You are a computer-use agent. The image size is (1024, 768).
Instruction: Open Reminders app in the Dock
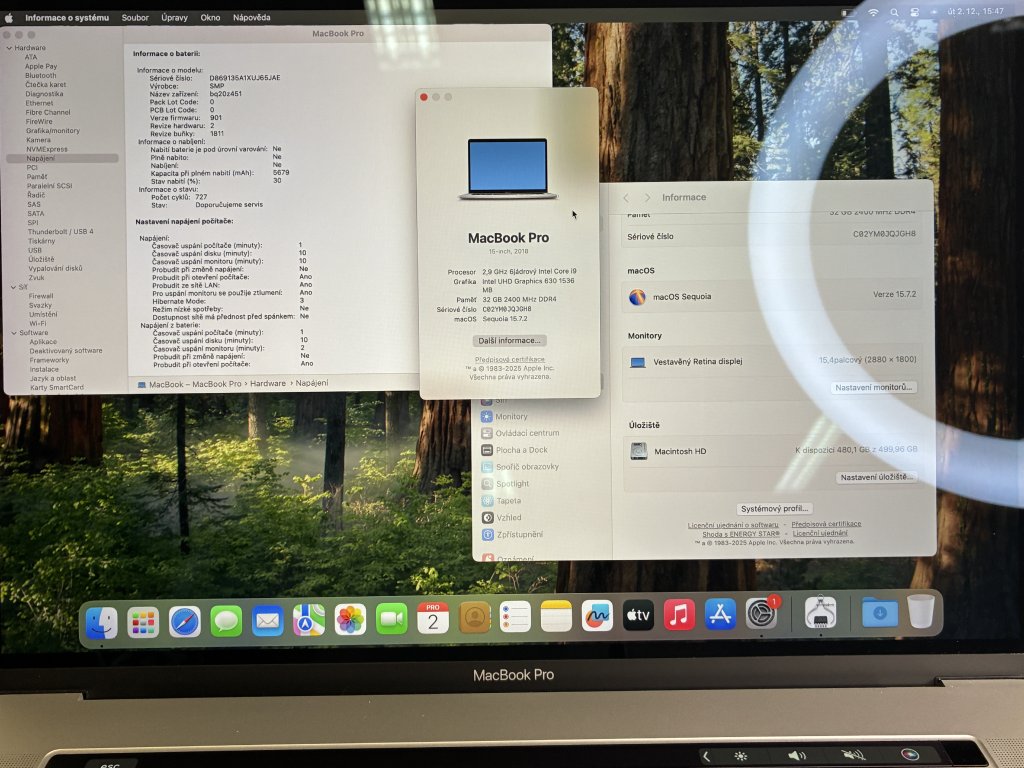[x=515, y=616]
